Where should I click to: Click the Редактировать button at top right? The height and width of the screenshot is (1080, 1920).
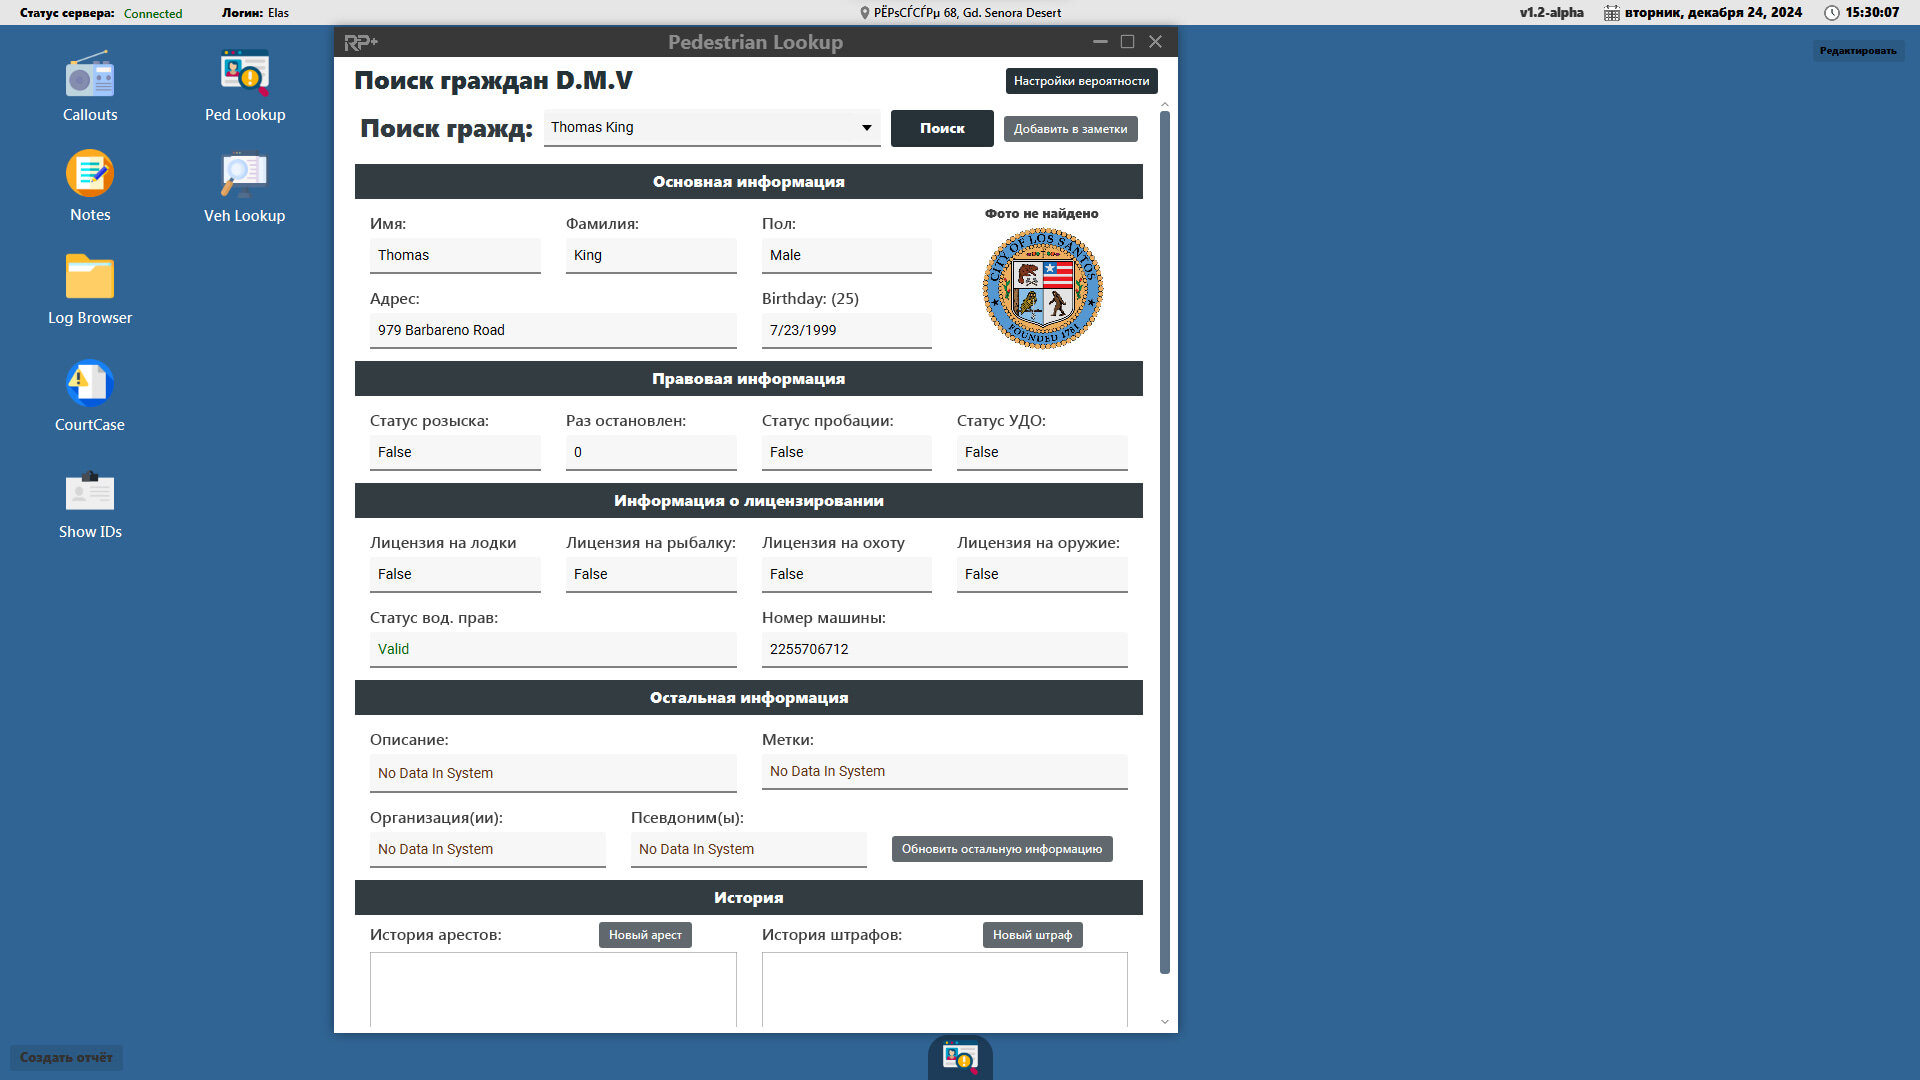coord(1857,51)
